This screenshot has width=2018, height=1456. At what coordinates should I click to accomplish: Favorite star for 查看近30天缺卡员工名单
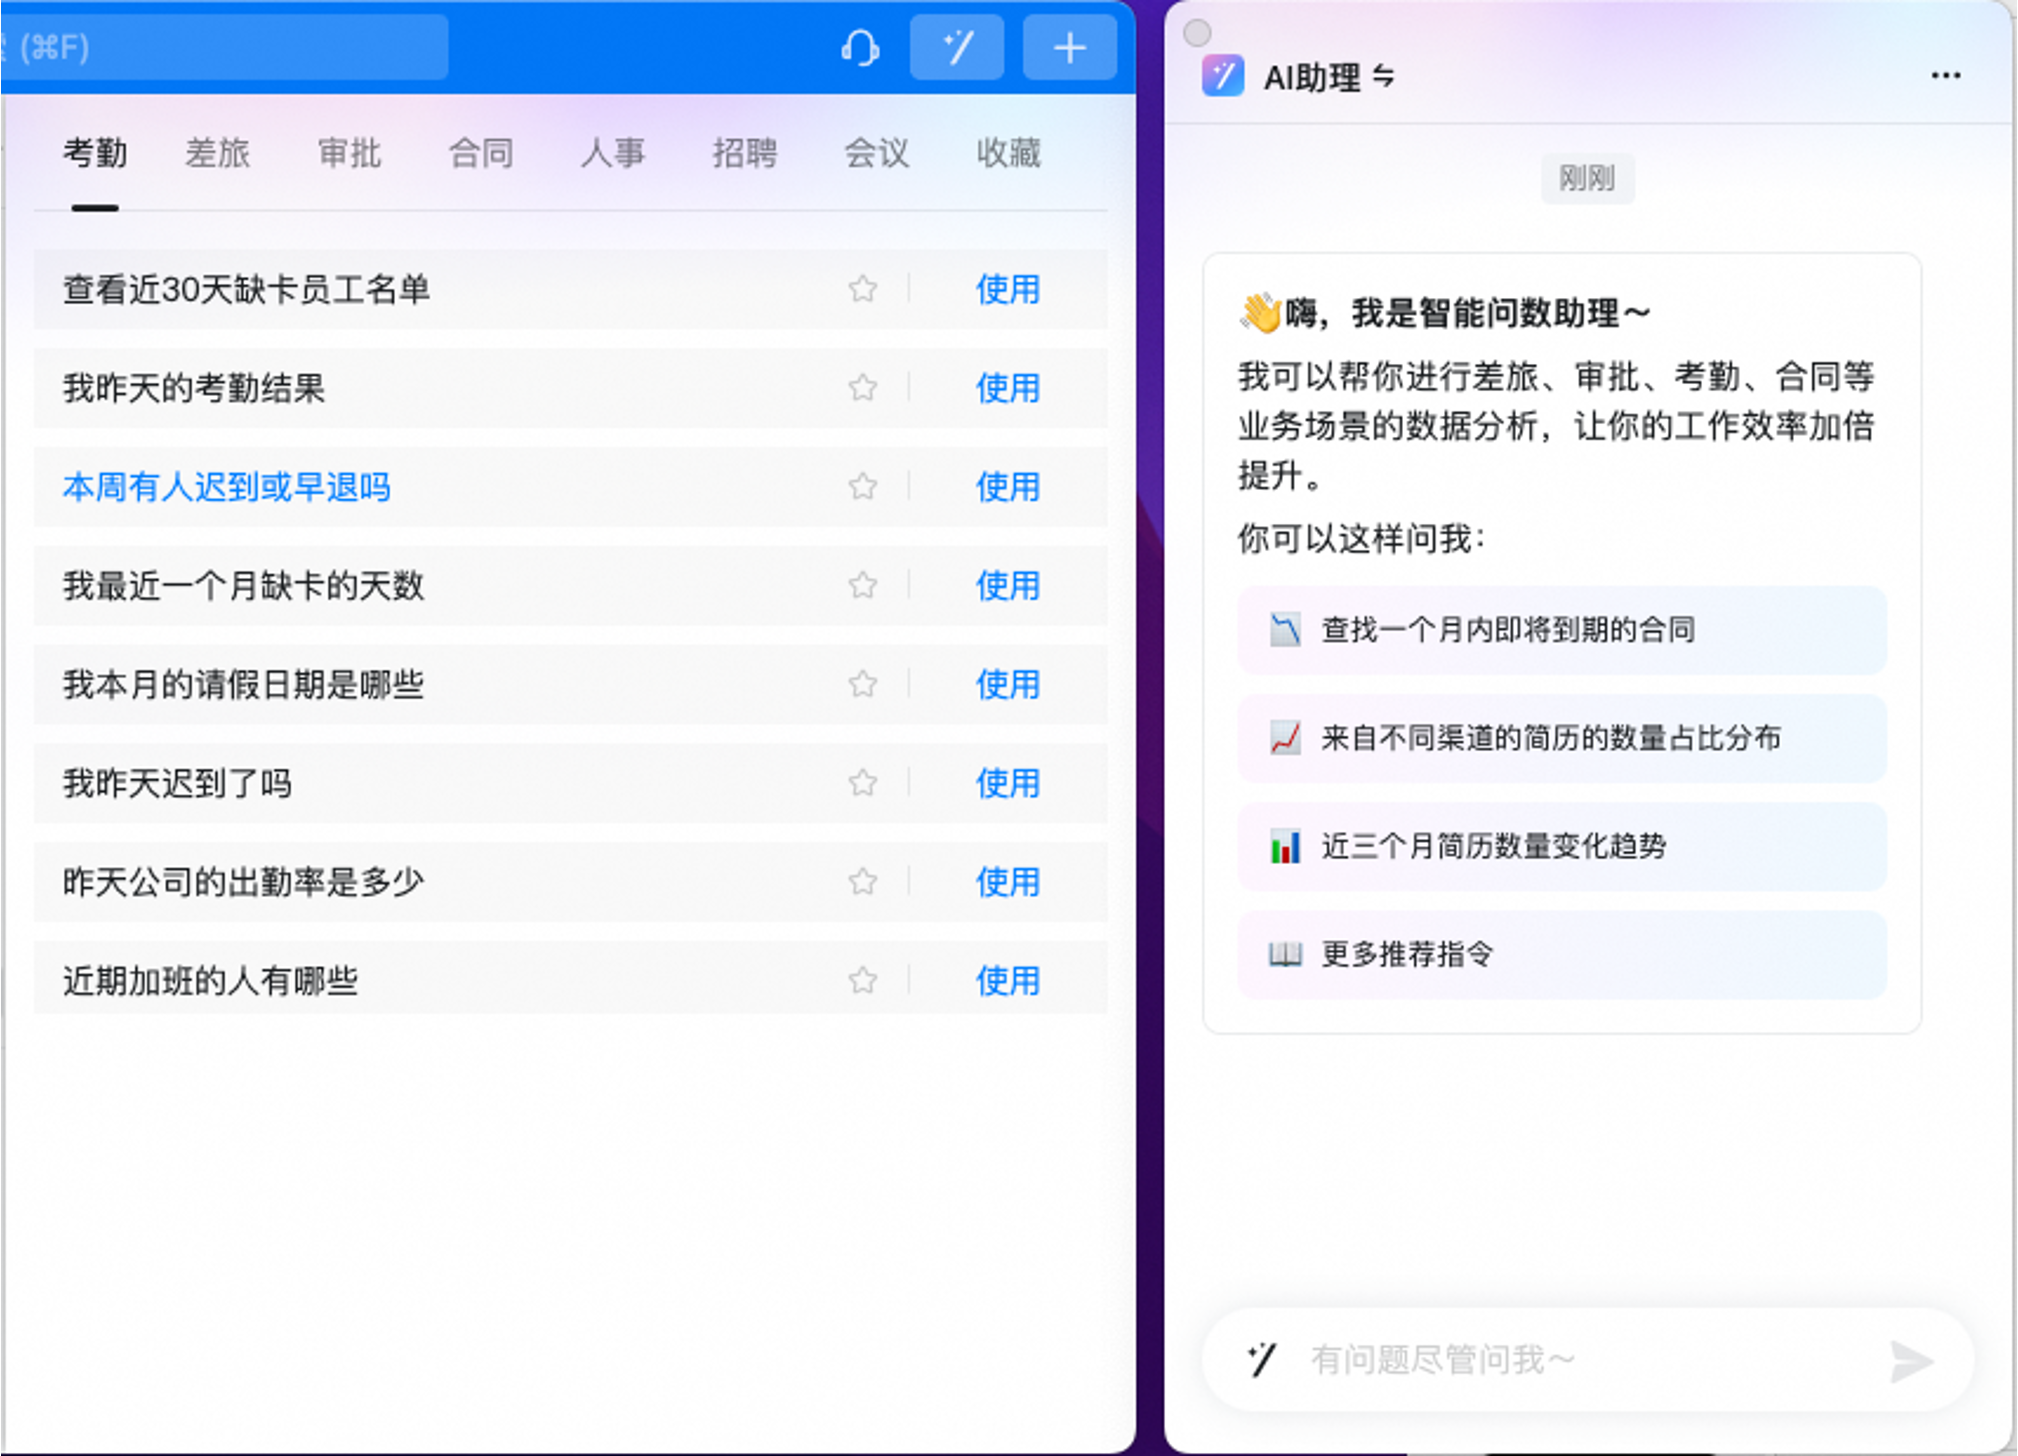click(x=863, y=289)
